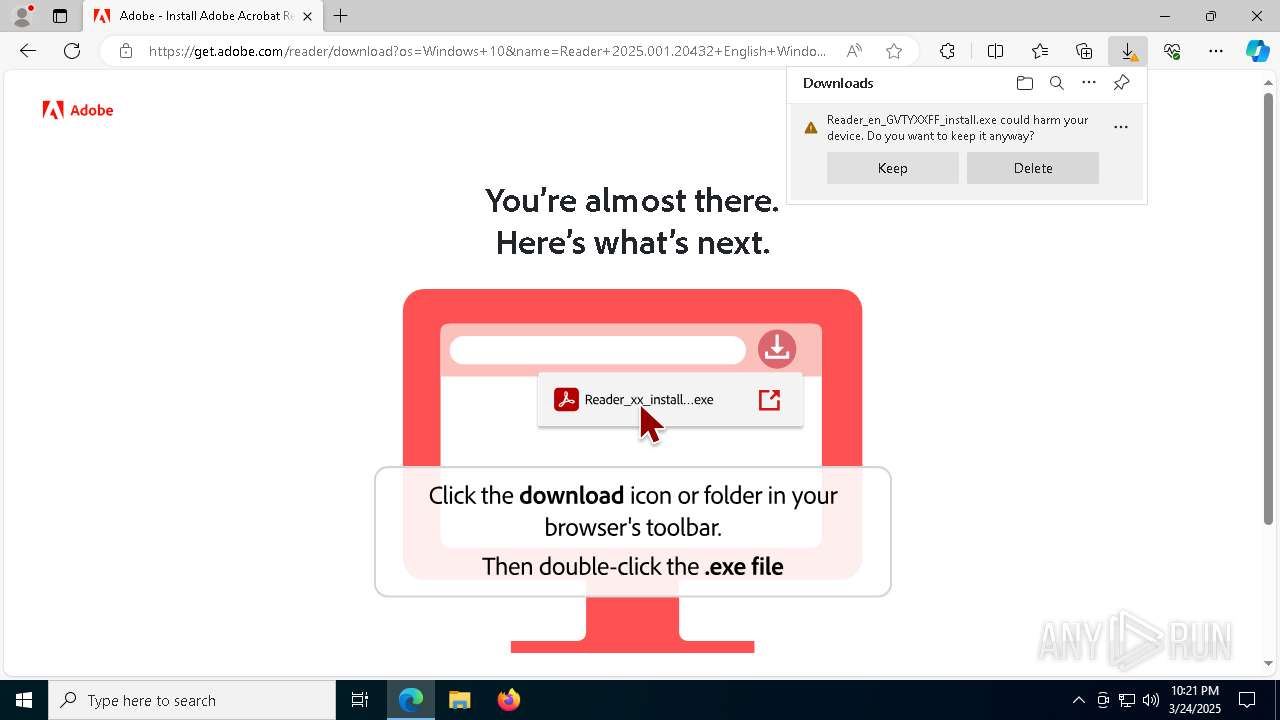Close the Adobe Acrobat Reader tab
The height and width of the screenshot is (720, 1280).
click(307, 16)
